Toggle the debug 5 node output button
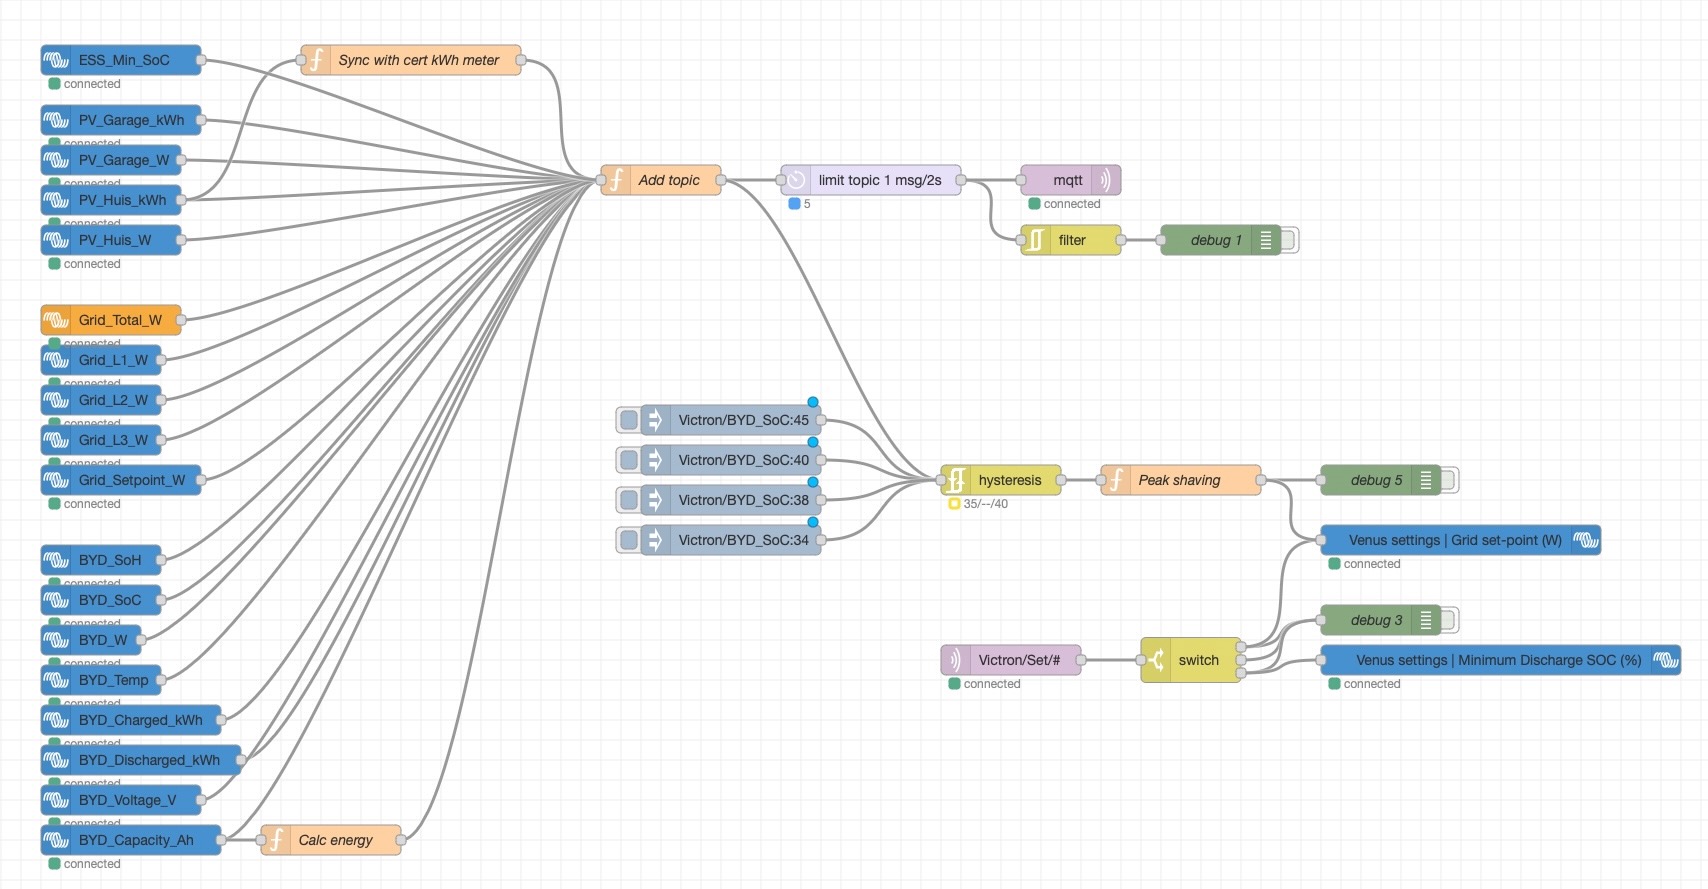The height and width of the screenshot is (889, 1708). (1449, 480)
